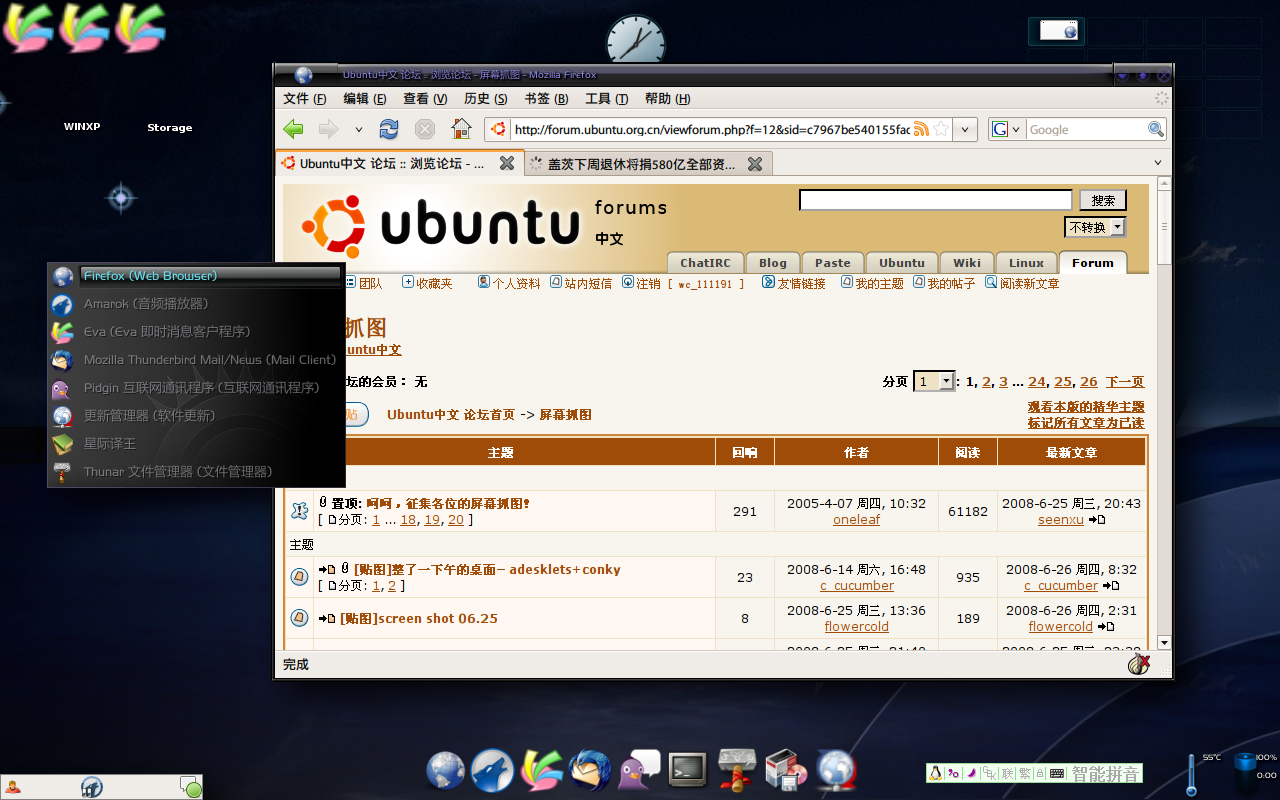Click the 注销 logout link
This screenshot has width=1280, height=800.
(641, 284)
